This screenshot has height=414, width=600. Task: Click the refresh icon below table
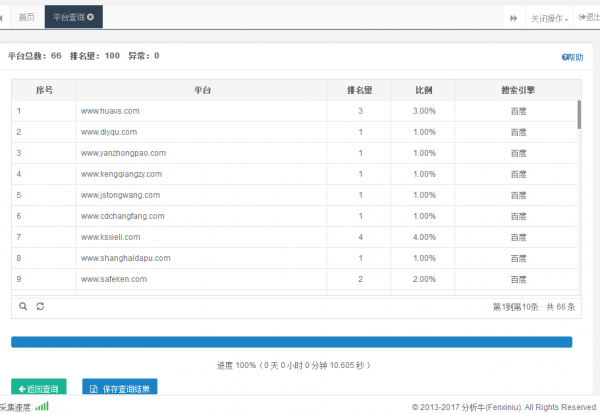[40, 306]
